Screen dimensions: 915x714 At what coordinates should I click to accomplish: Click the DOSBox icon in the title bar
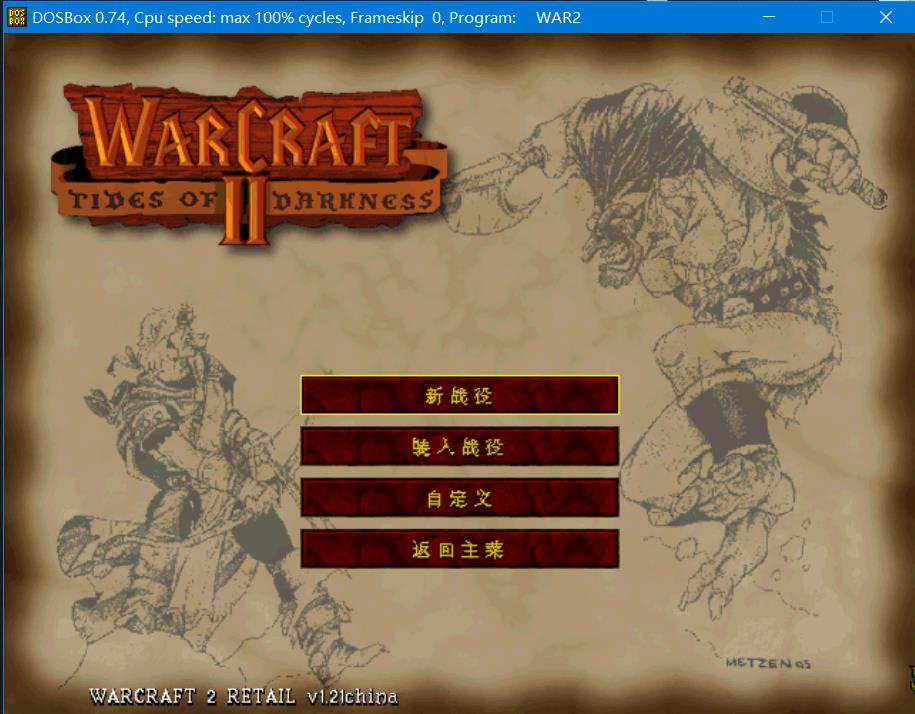[16, 18]
